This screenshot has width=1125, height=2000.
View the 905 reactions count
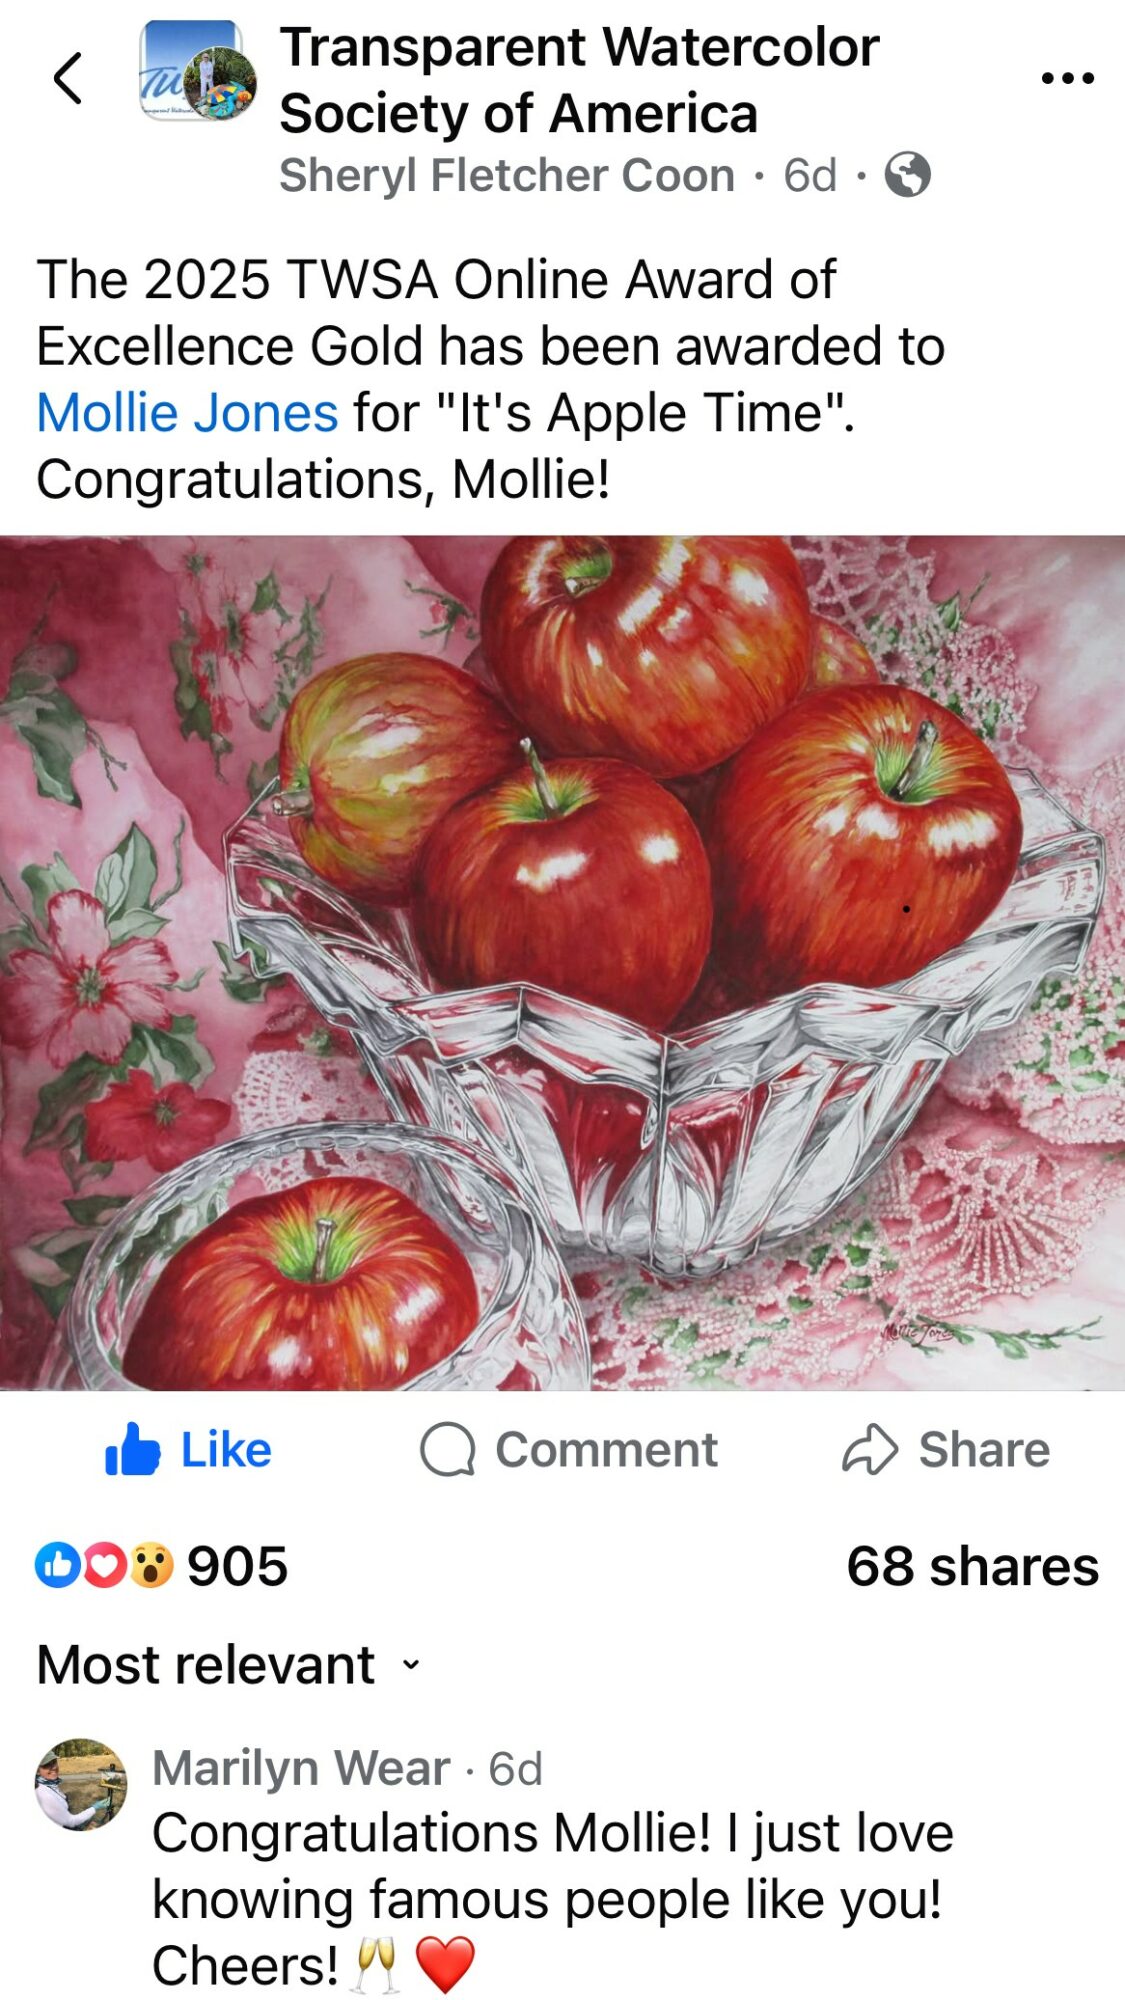[x=237, y=1566]
